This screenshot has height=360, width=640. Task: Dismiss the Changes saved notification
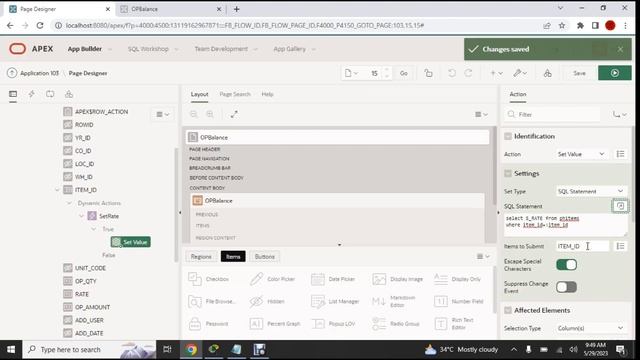pyautogui.click(x=620, y=49)
